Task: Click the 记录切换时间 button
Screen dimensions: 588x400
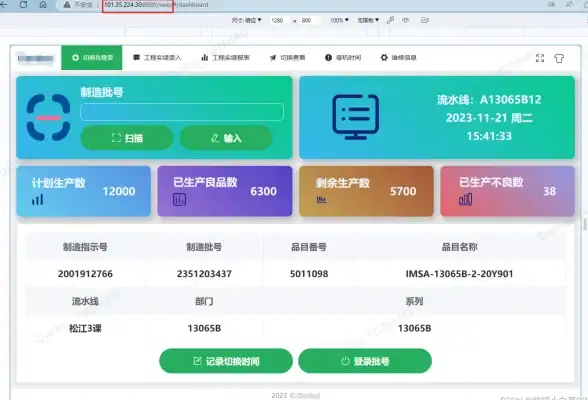Action: (226, 361)
